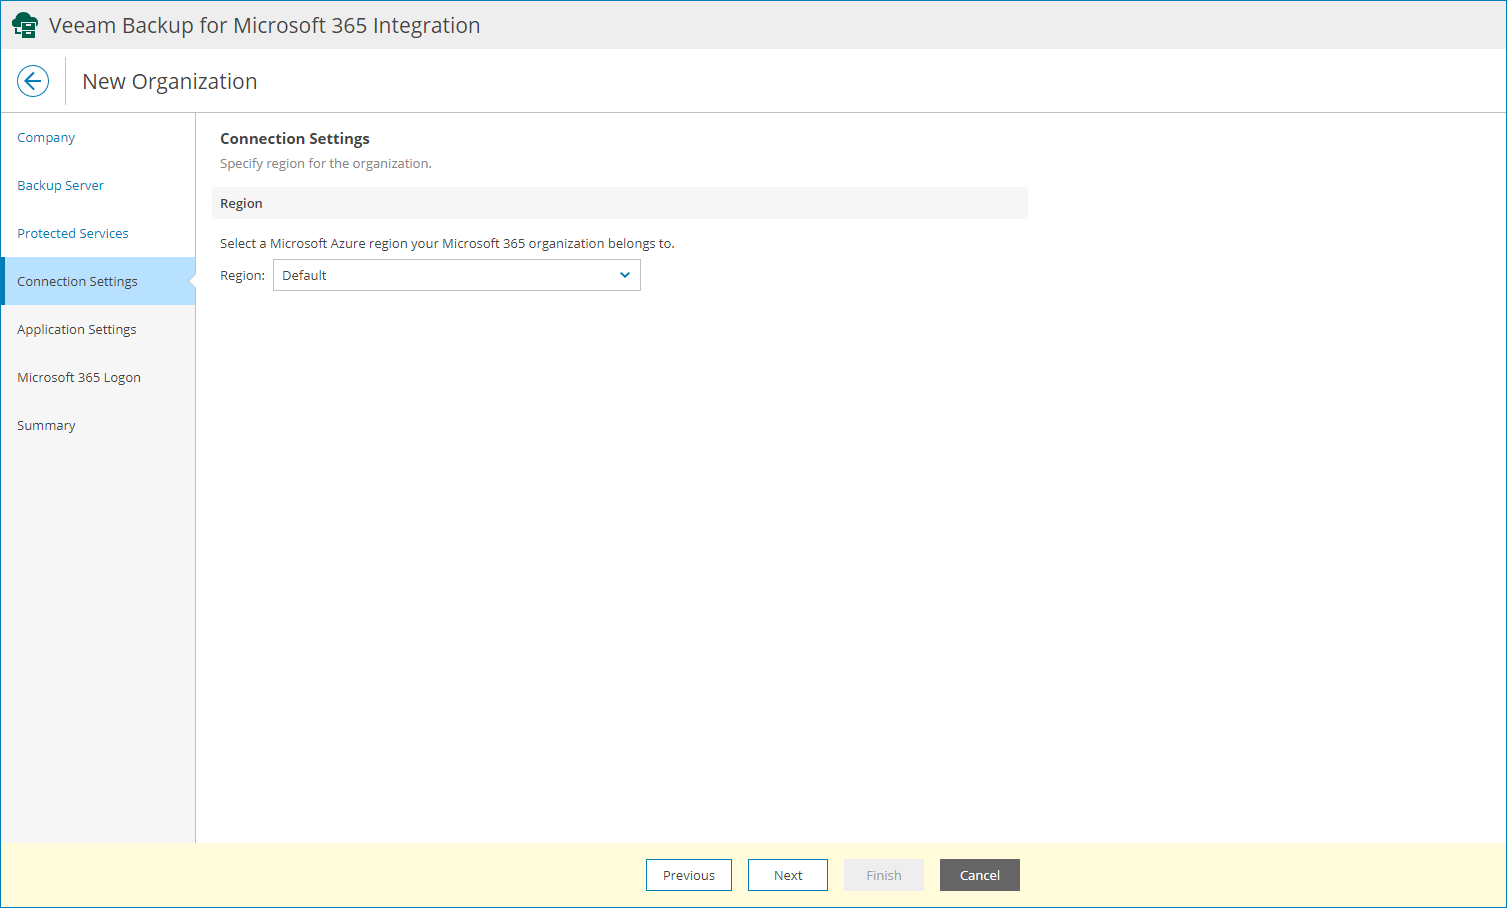
Task: Click the Veeam Backup for Microsoft 365 Integration title
Action: 265,26
